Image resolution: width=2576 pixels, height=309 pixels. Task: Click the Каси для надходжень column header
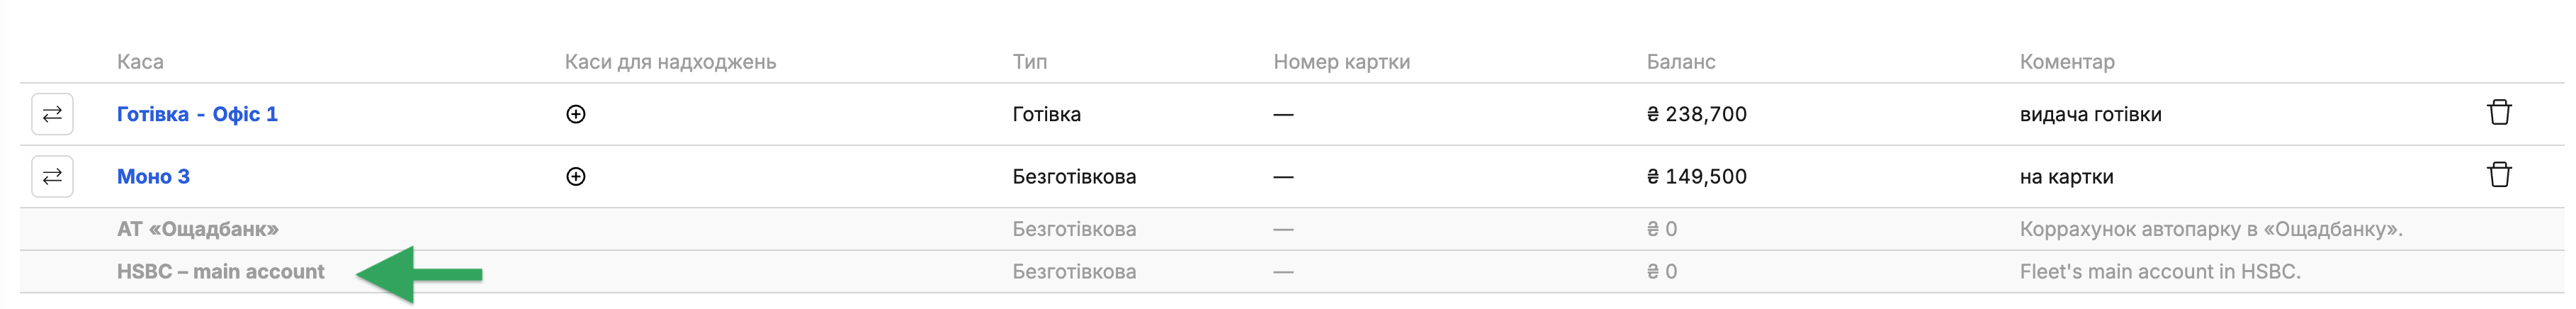(x=670, y=62)
